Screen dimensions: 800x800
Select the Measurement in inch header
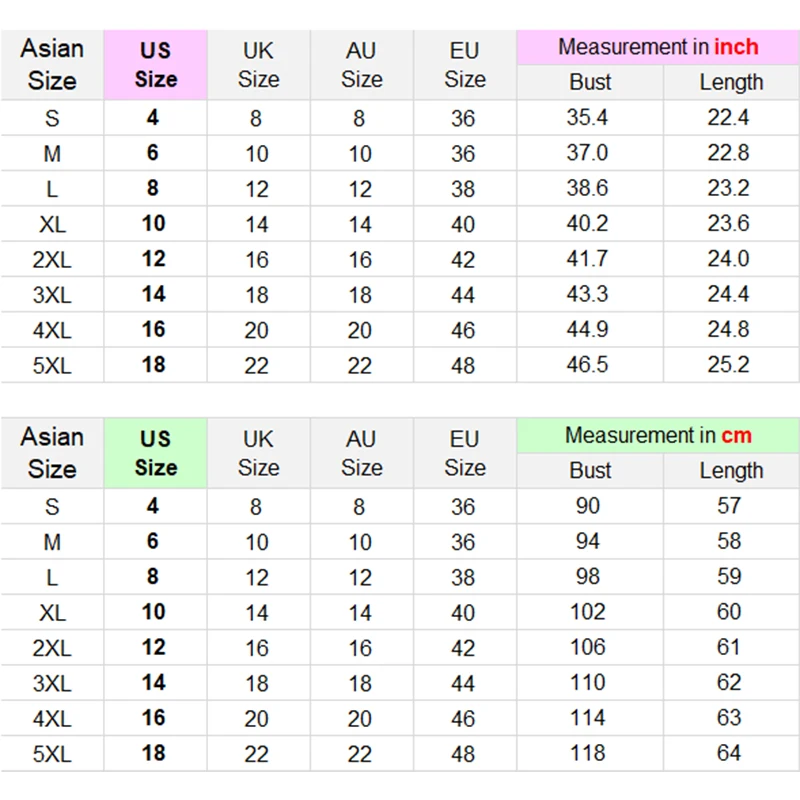(658, 47)
